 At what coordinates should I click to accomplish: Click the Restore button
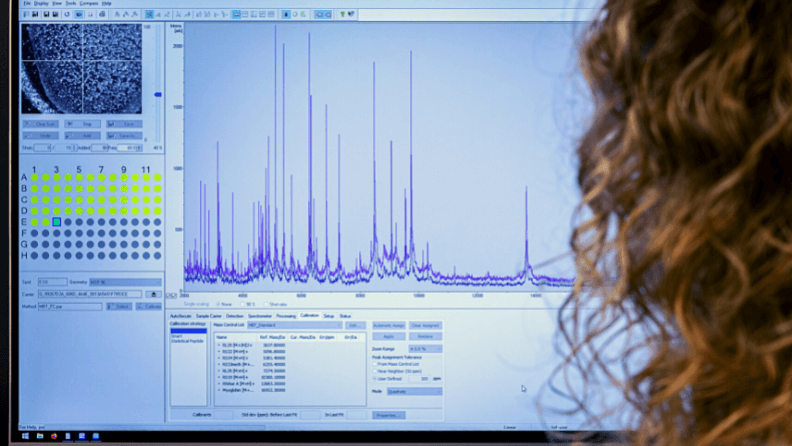pyautogui.click(x=425, y=336)
